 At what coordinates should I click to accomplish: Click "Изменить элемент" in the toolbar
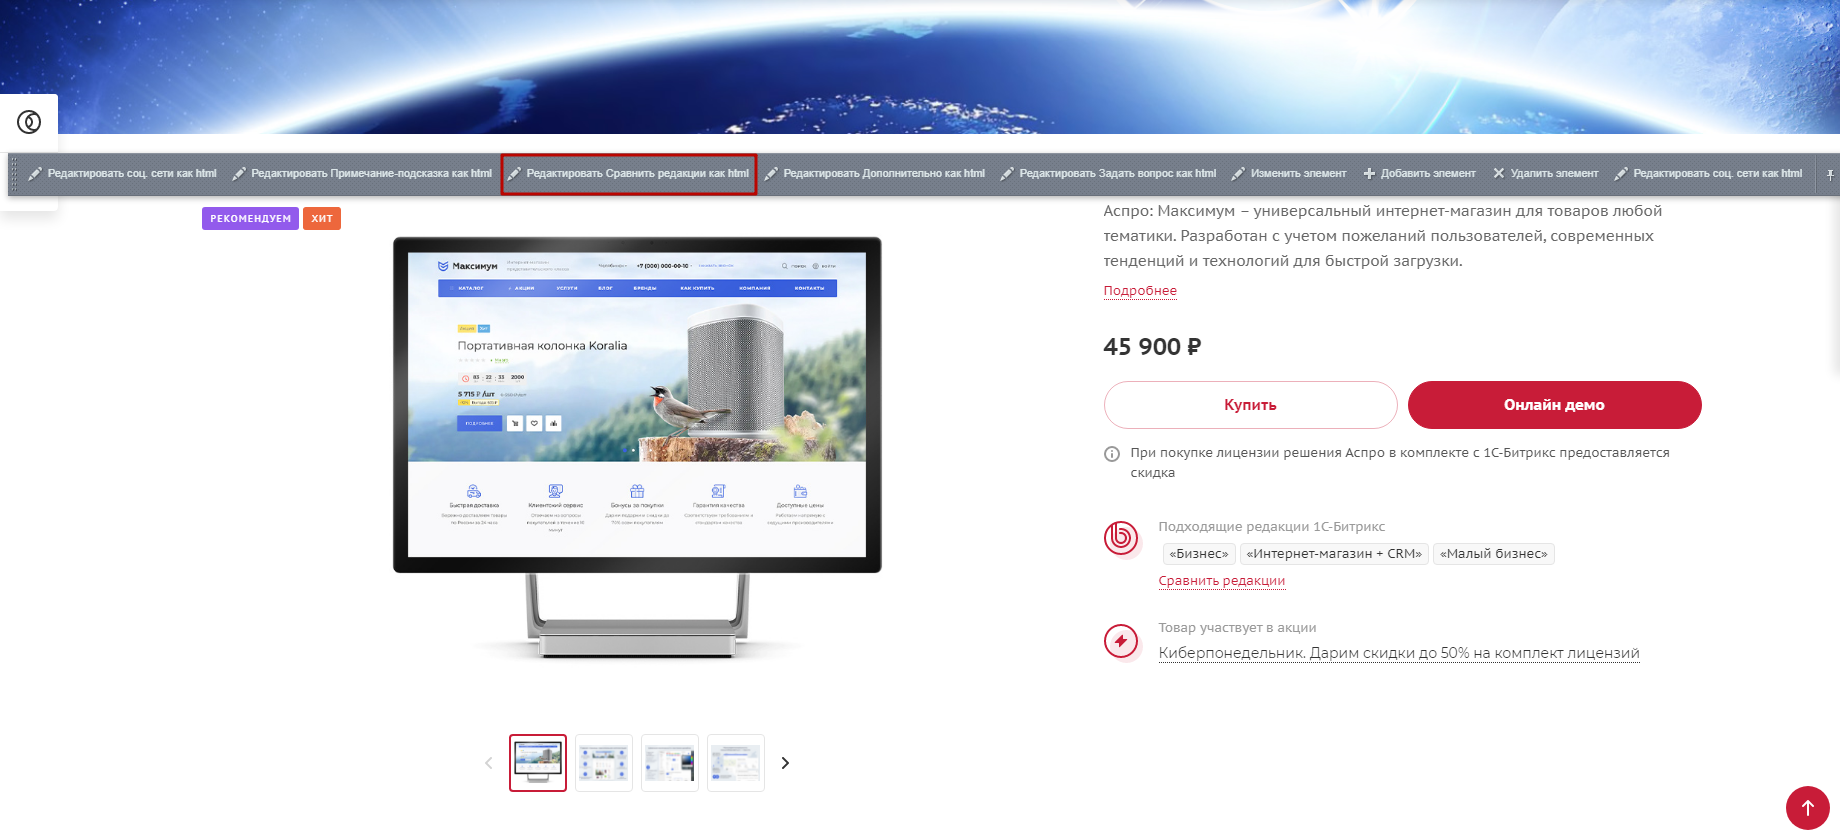(1289, 174)
